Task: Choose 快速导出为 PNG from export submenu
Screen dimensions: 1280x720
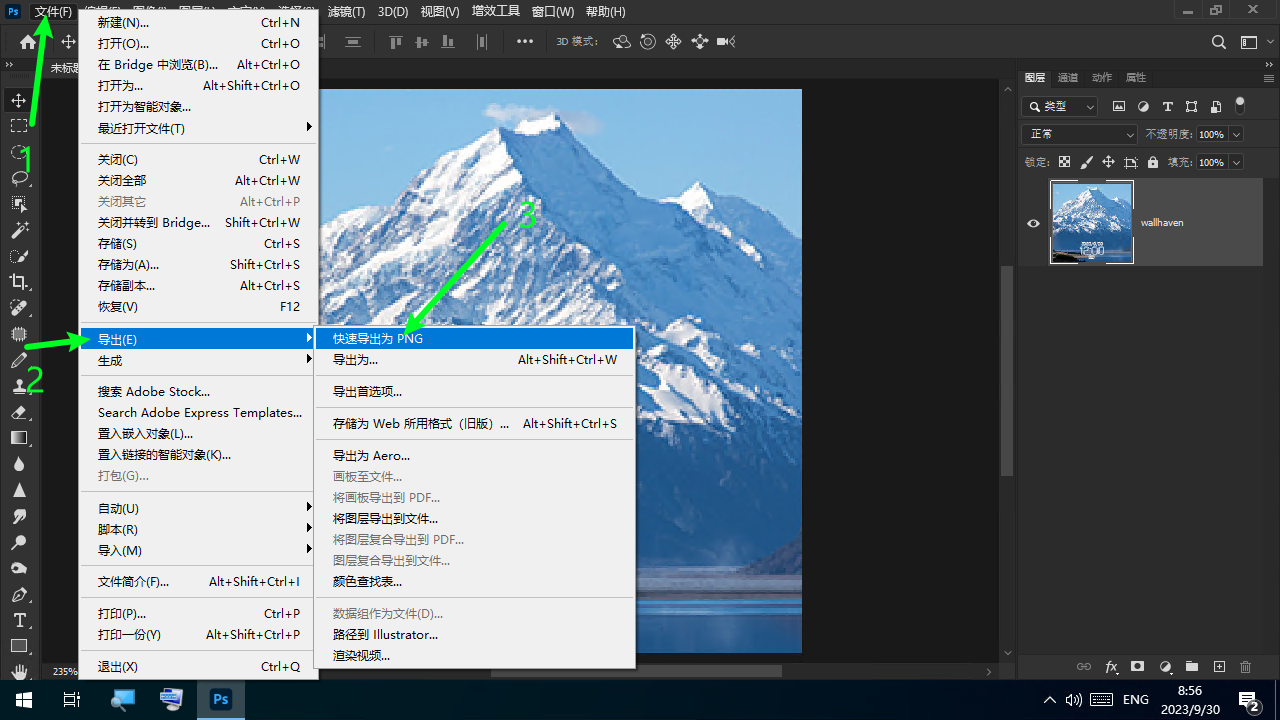Action: 378,339
